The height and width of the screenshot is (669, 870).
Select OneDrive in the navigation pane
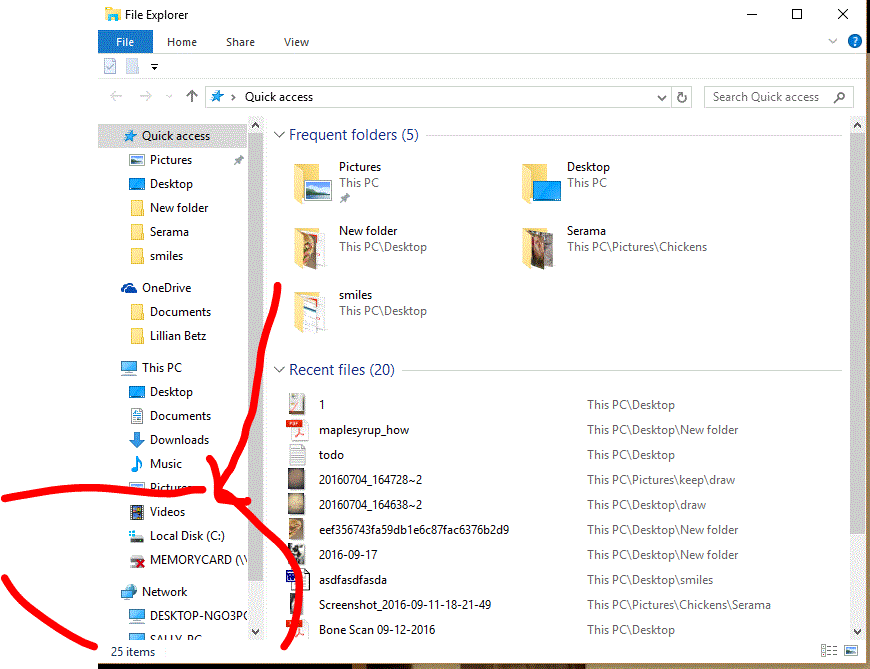point(166,288)
